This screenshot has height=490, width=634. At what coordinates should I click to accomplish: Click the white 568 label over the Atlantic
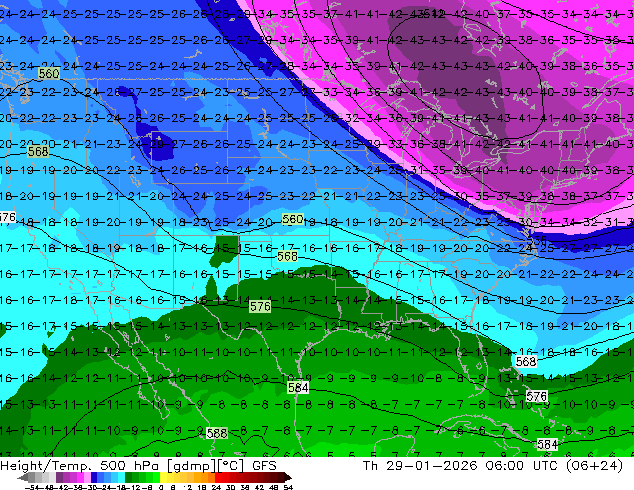point(526,361)
